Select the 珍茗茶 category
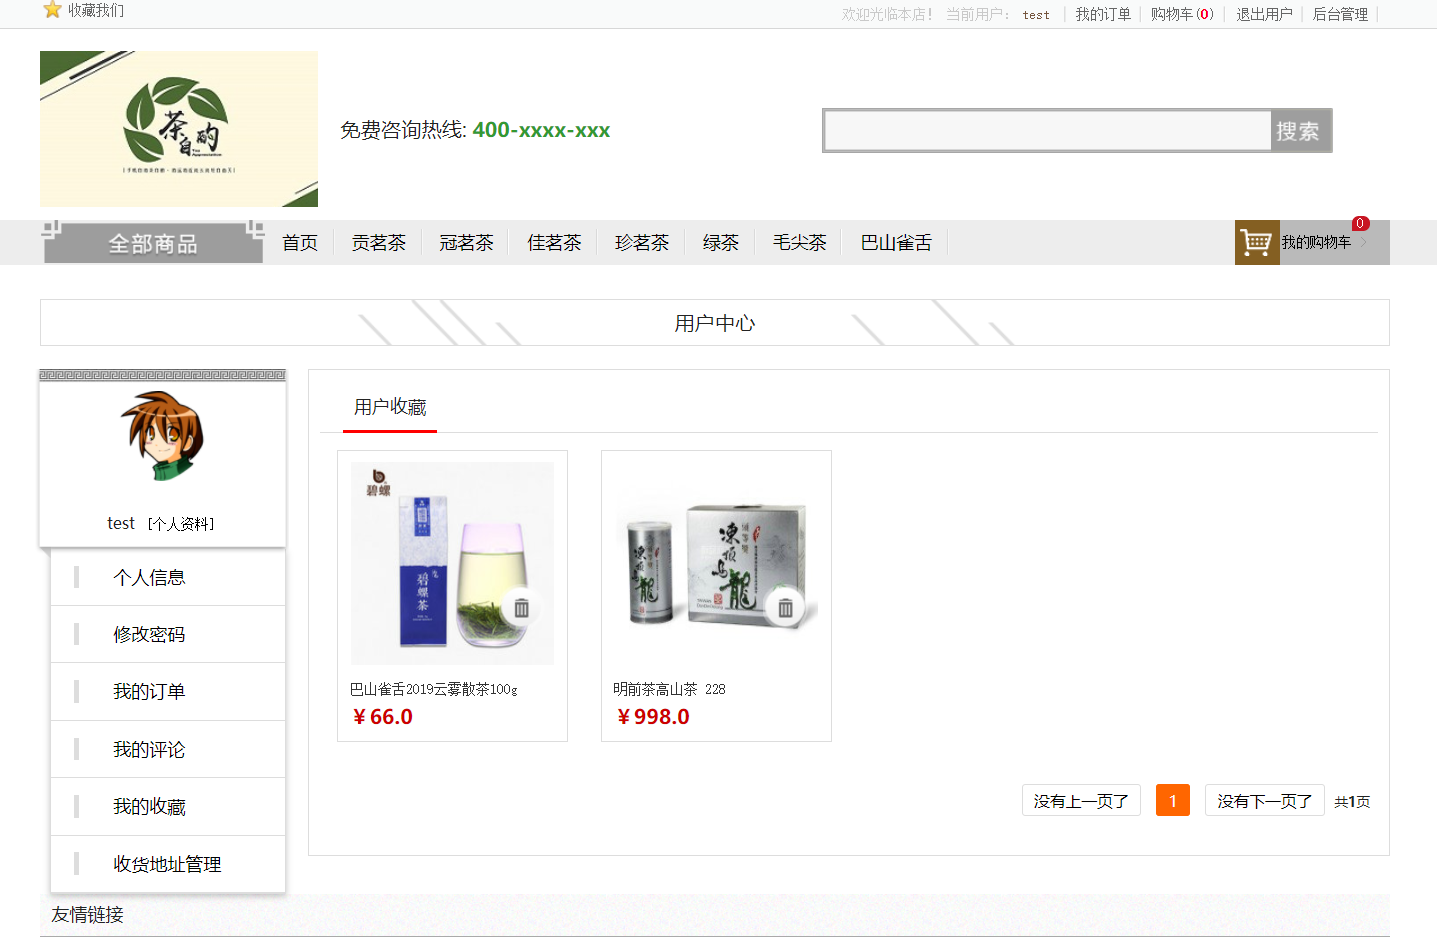The image size is (1437, 938). point(642,242)
